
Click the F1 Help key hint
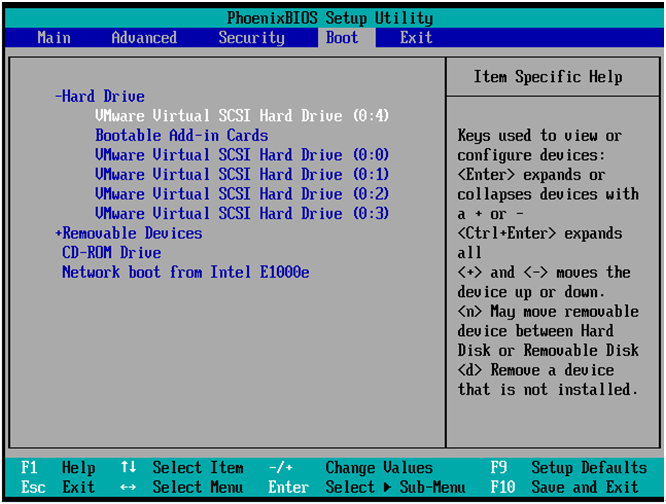(58, 467)
